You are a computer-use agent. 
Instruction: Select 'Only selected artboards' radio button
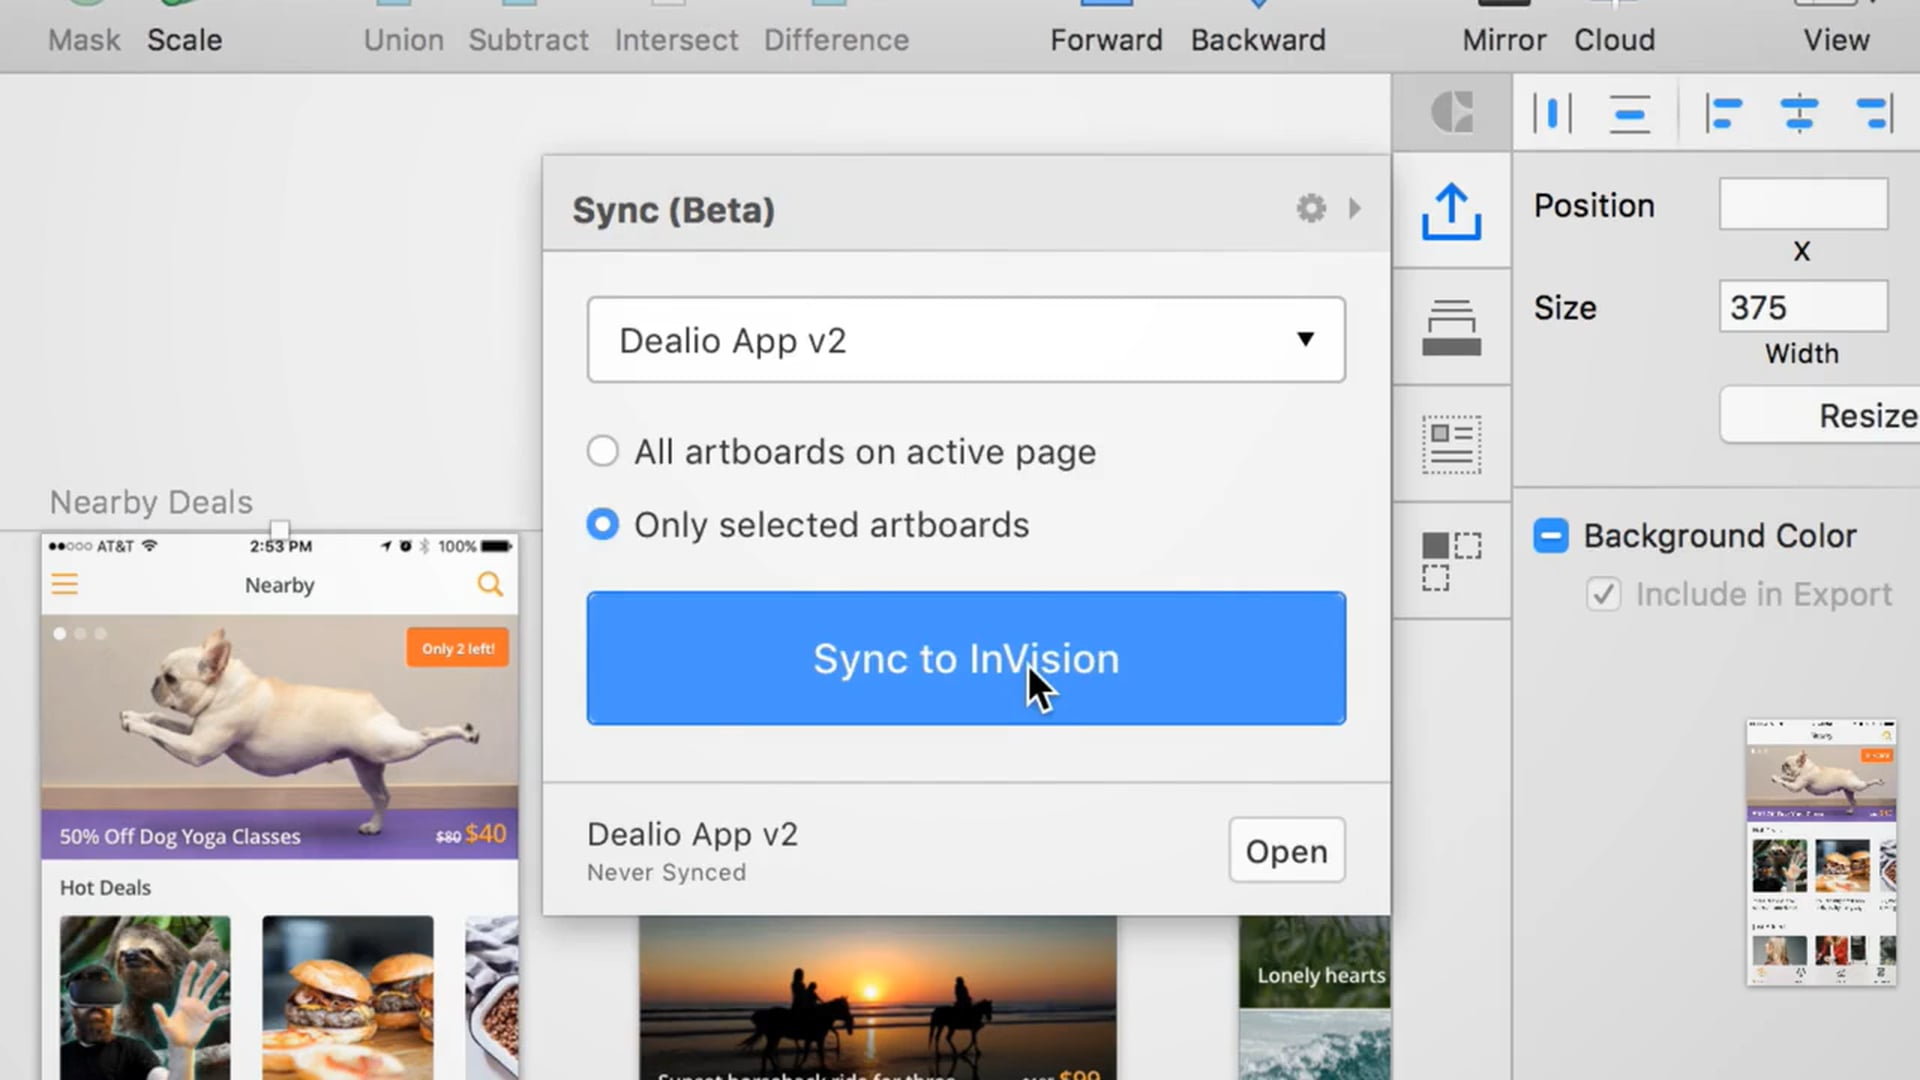point(603,525)
